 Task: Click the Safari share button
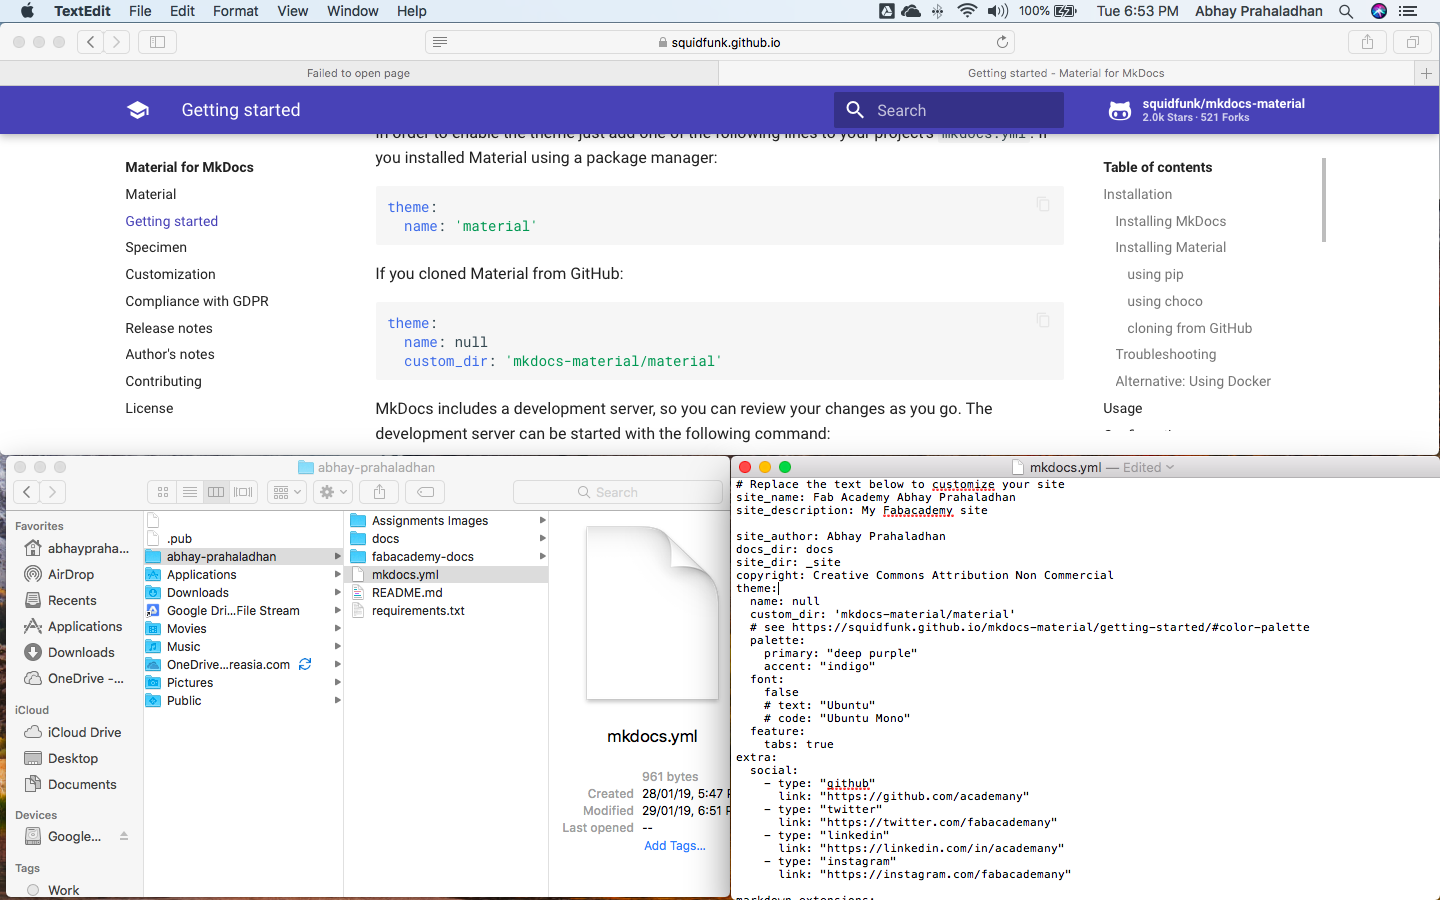point(1367,42)
